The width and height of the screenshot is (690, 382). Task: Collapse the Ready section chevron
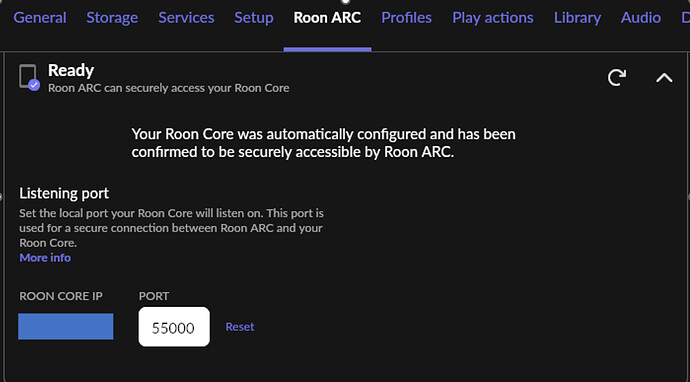tap(664, 78)
